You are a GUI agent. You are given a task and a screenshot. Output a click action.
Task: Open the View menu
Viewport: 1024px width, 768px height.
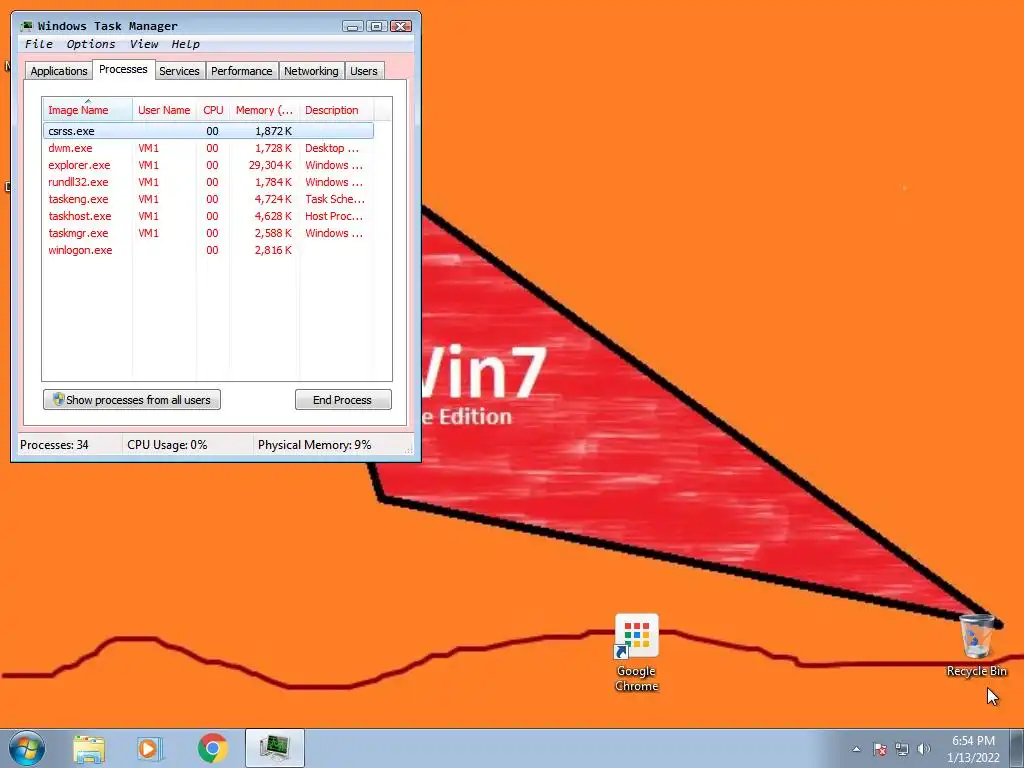[x=144, y=44]
